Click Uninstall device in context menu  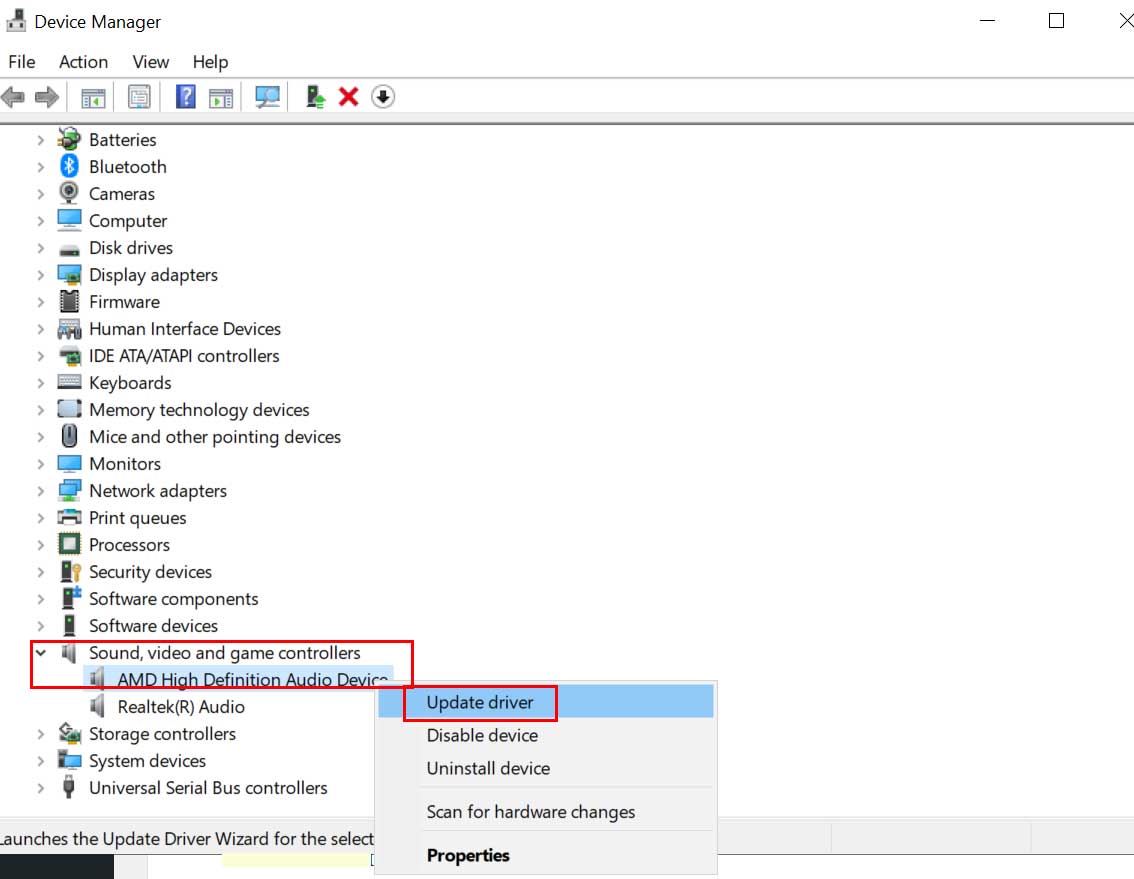pyautogui.click(x=488, y=768)
